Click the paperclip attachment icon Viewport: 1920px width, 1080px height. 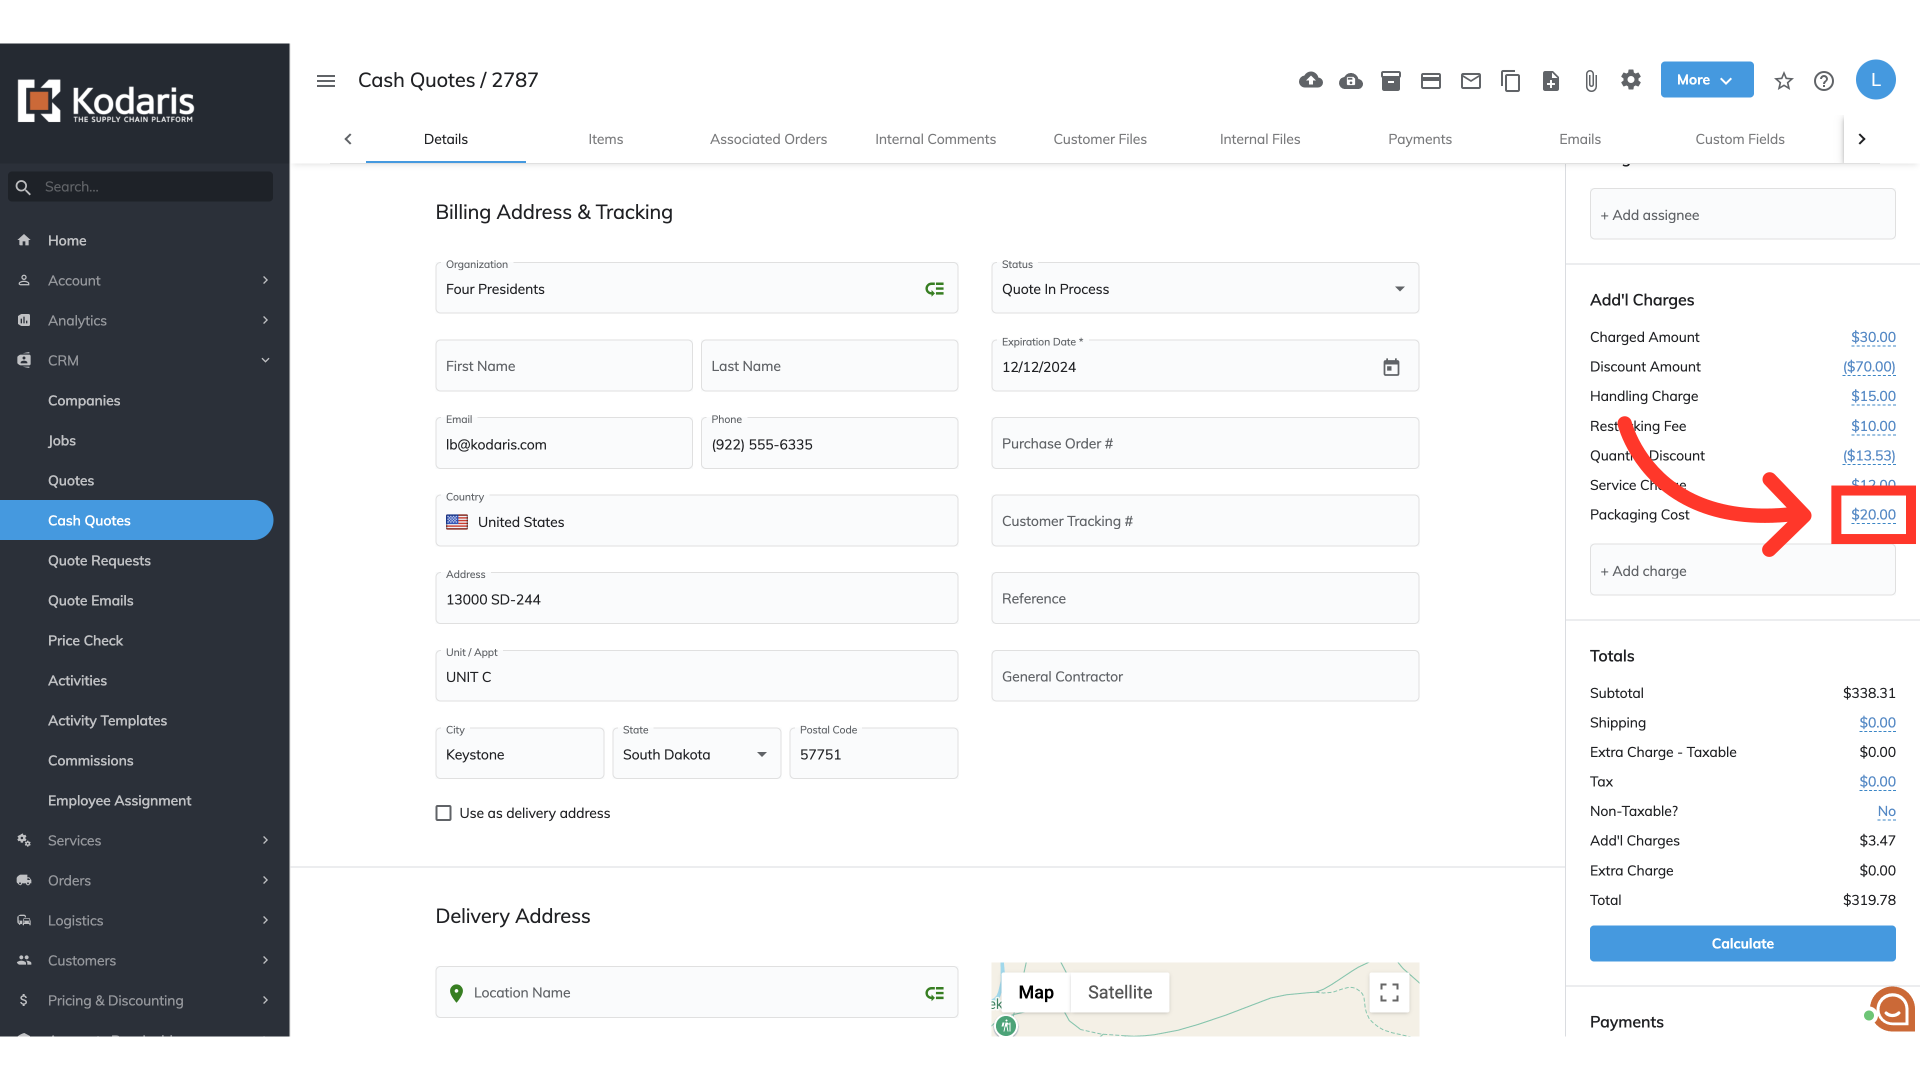(1590, 80)
